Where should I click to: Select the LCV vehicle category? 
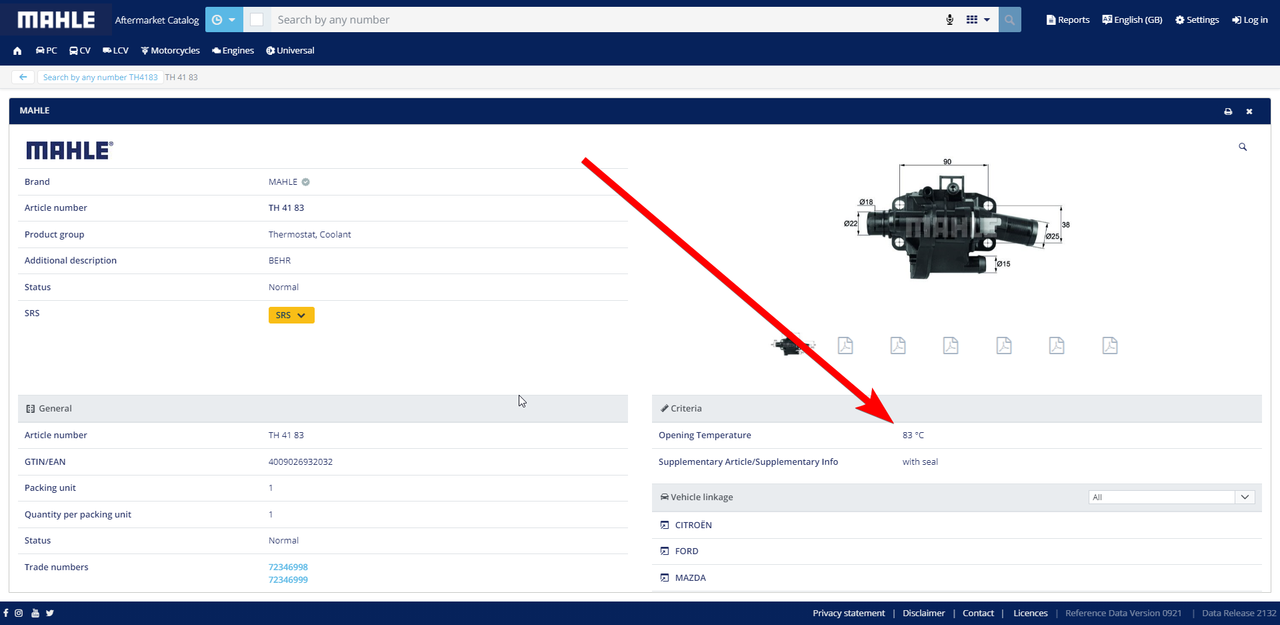[x=116, y=50]
